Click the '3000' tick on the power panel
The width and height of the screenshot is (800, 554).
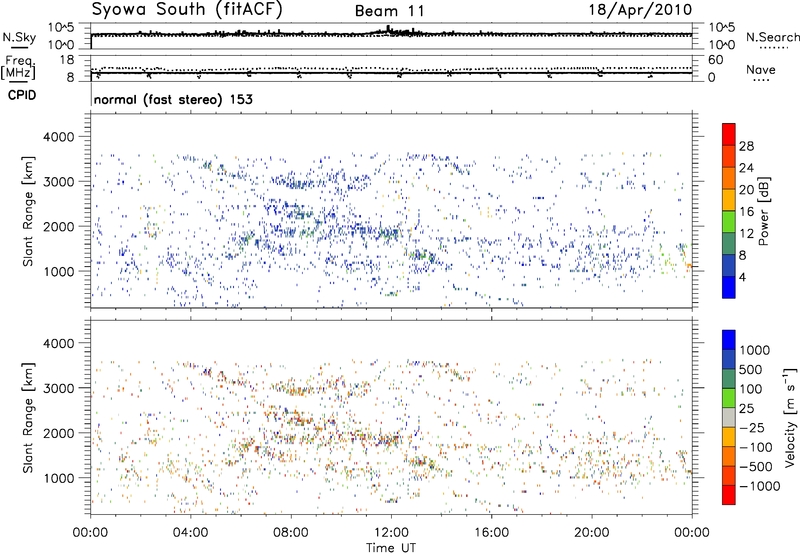[x=59, y=182]
